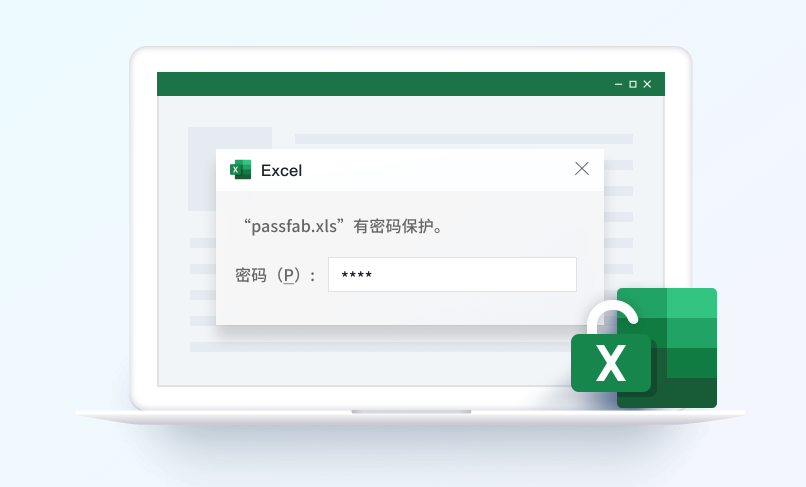Screen dimensions: 806x487
Task: Click the passfab.xls password-protected message
Action: tap(343, 226)
